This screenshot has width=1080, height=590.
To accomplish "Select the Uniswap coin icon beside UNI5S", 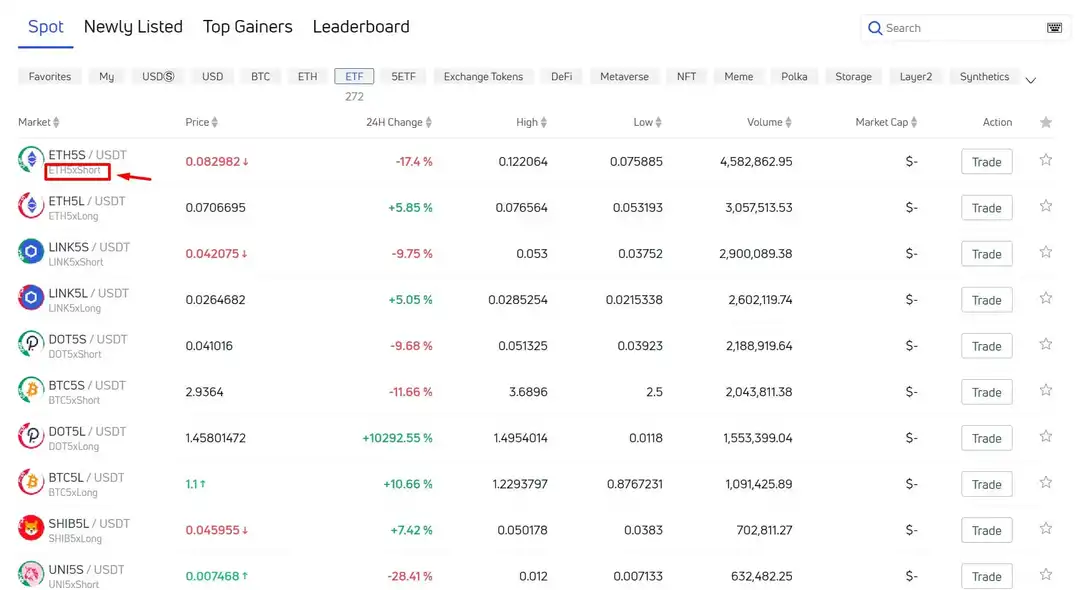I will tap(28, 575).
